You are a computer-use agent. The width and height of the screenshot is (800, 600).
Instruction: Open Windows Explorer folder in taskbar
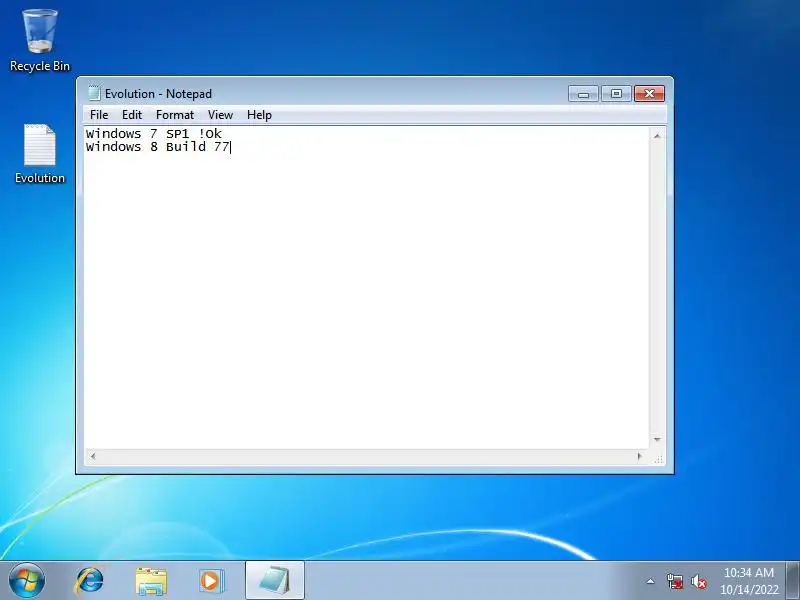tap(151, 581)
